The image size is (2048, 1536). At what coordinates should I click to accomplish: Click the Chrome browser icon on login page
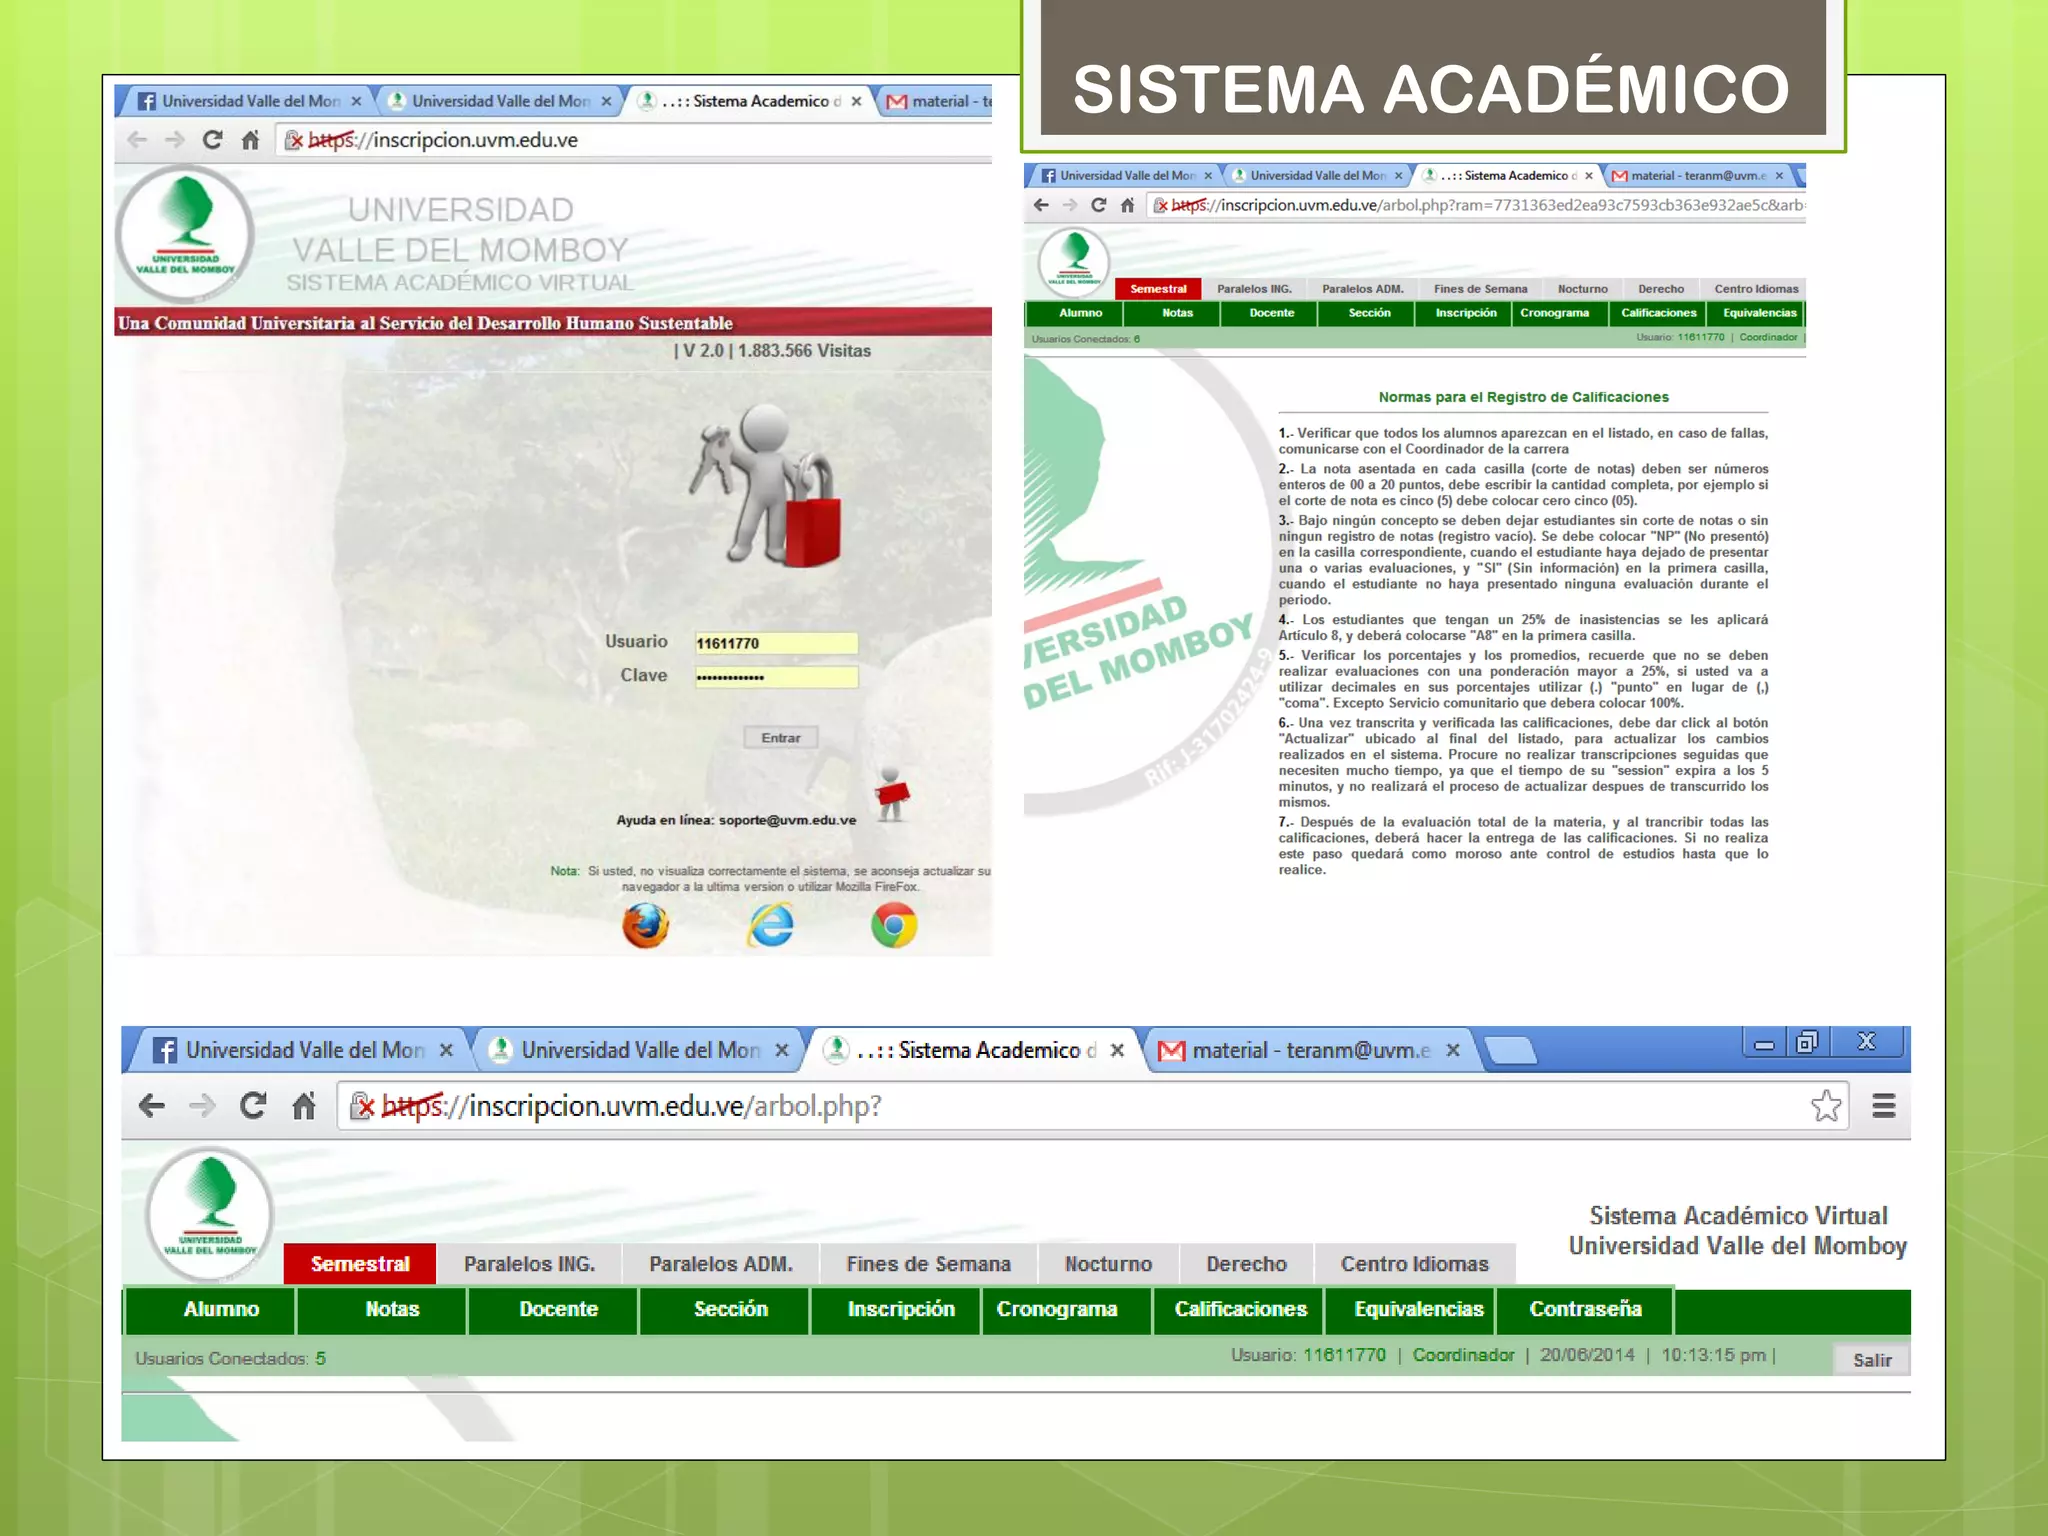[894, 925]
